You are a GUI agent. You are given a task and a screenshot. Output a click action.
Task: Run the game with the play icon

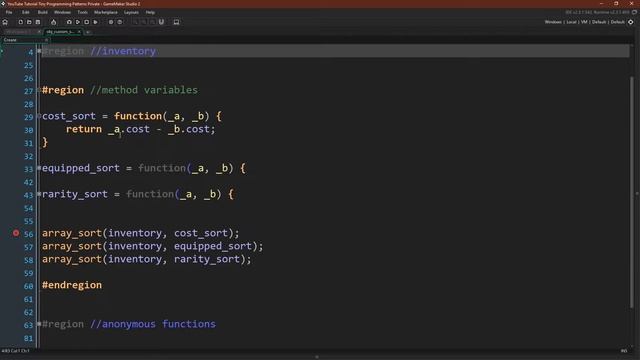coord(78,22)
